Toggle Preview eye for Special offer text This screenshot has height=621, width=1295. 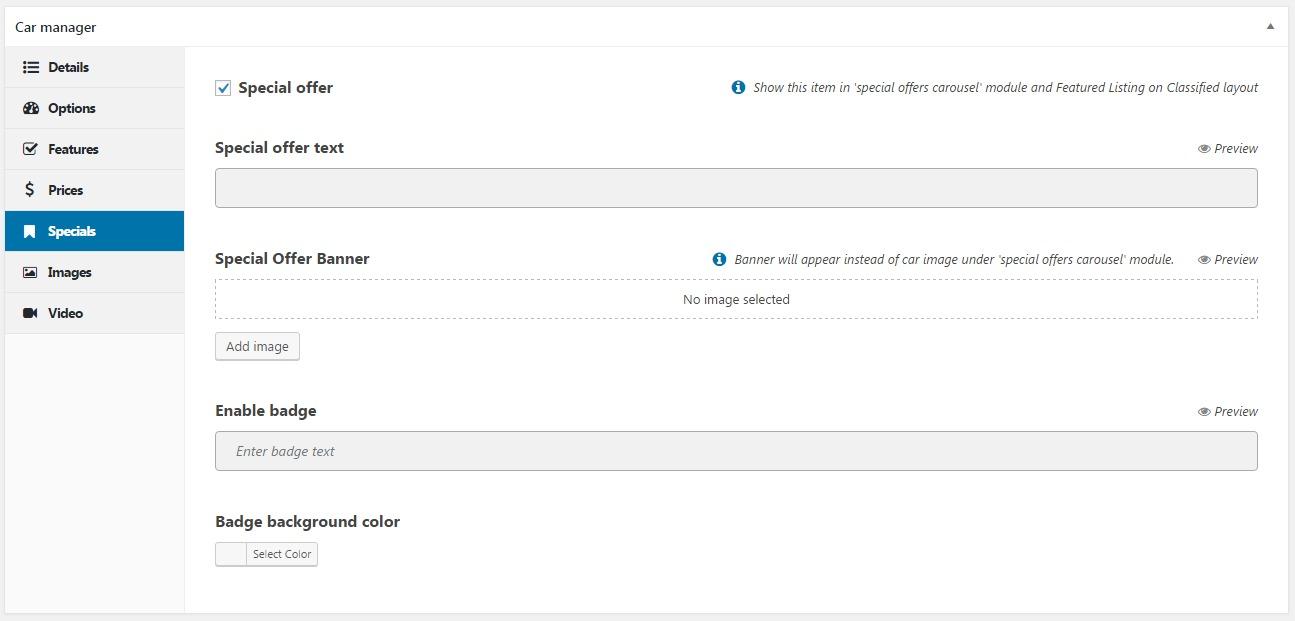coord(1204,148)
